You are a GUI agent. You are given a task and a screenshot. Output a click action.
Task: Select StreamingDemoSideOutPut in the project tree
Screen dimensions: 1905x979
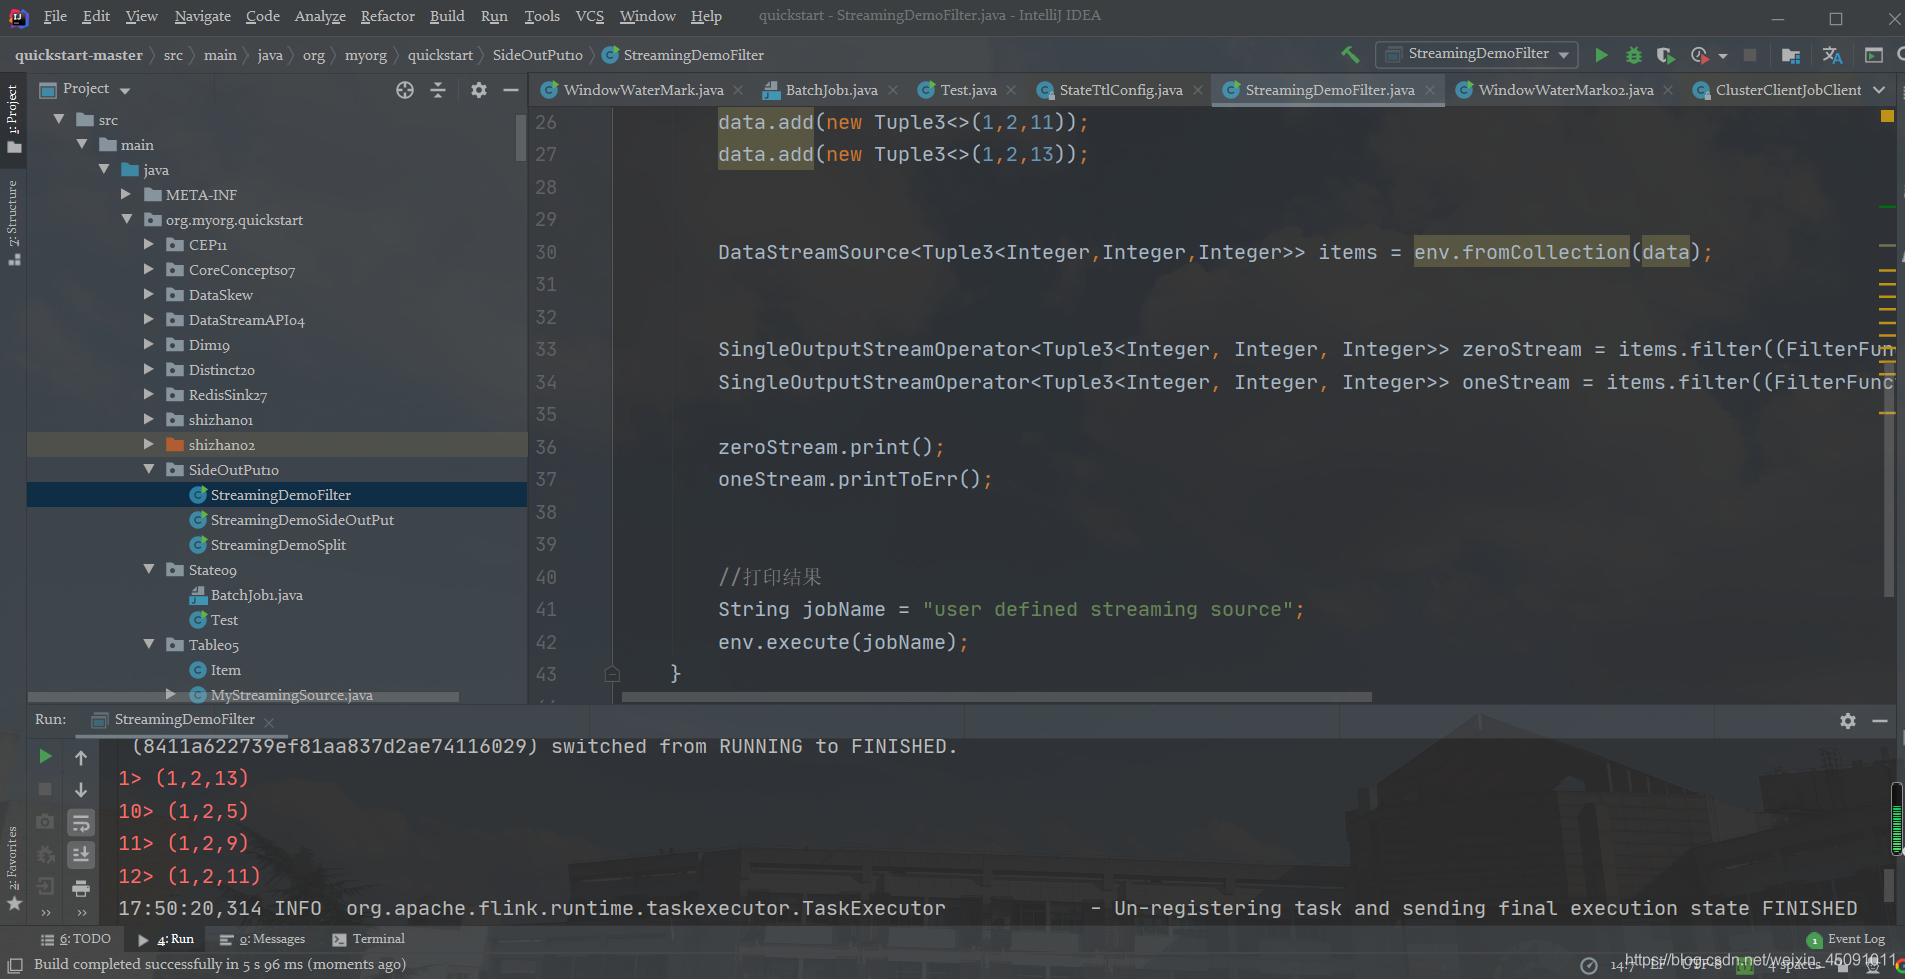point(301,520)
